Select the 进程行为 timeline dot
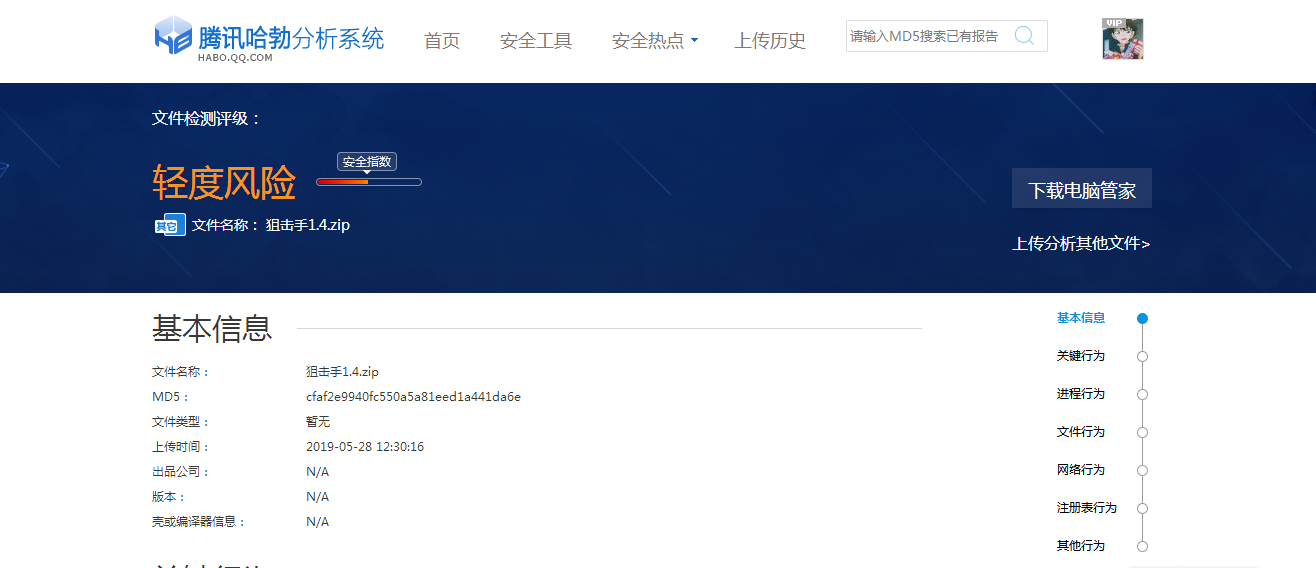Screen dimensions: 1316x568 [1142, 394]
